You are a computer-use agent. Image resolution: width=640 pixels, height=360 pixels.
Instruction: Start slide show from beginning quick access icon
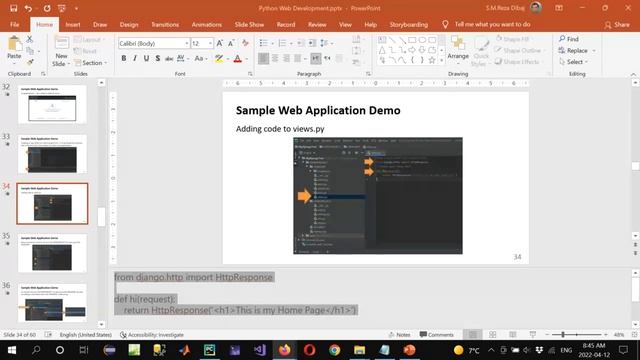62,8
